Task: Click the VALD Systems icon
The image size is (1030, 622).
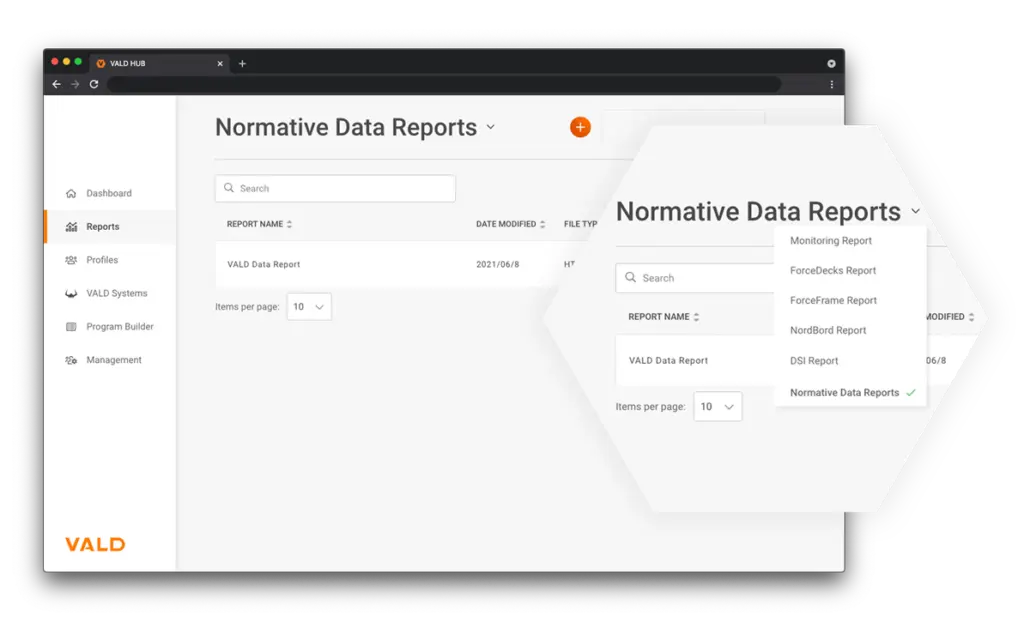Action: coord(71,294)
